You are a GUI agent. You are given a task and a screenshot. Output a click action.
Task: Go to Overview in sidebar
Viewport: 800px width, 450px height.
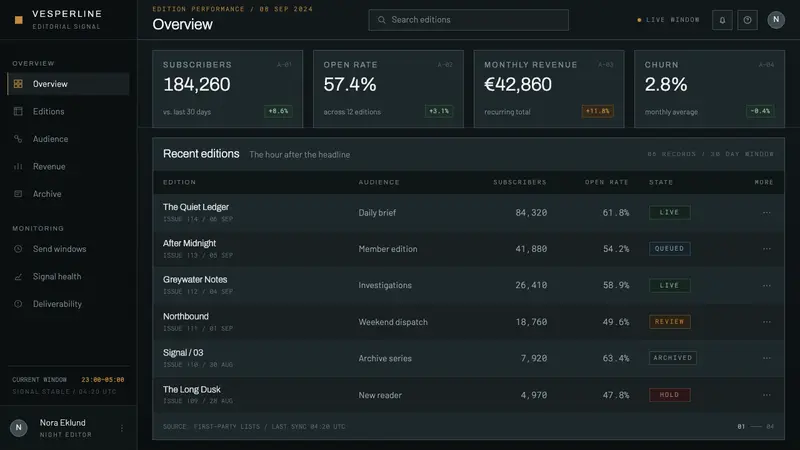click(x=68, y=84)
